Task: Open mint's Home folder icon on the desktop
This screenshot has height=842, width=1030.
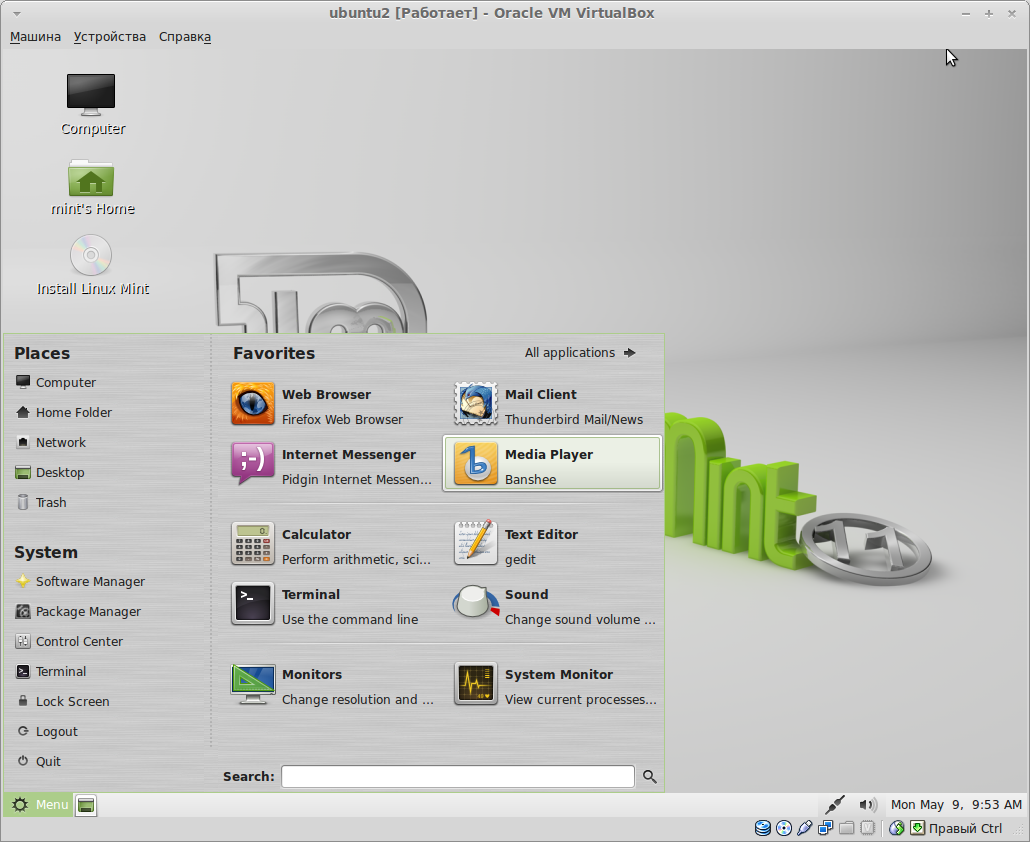Action: [x=92, y=187]
